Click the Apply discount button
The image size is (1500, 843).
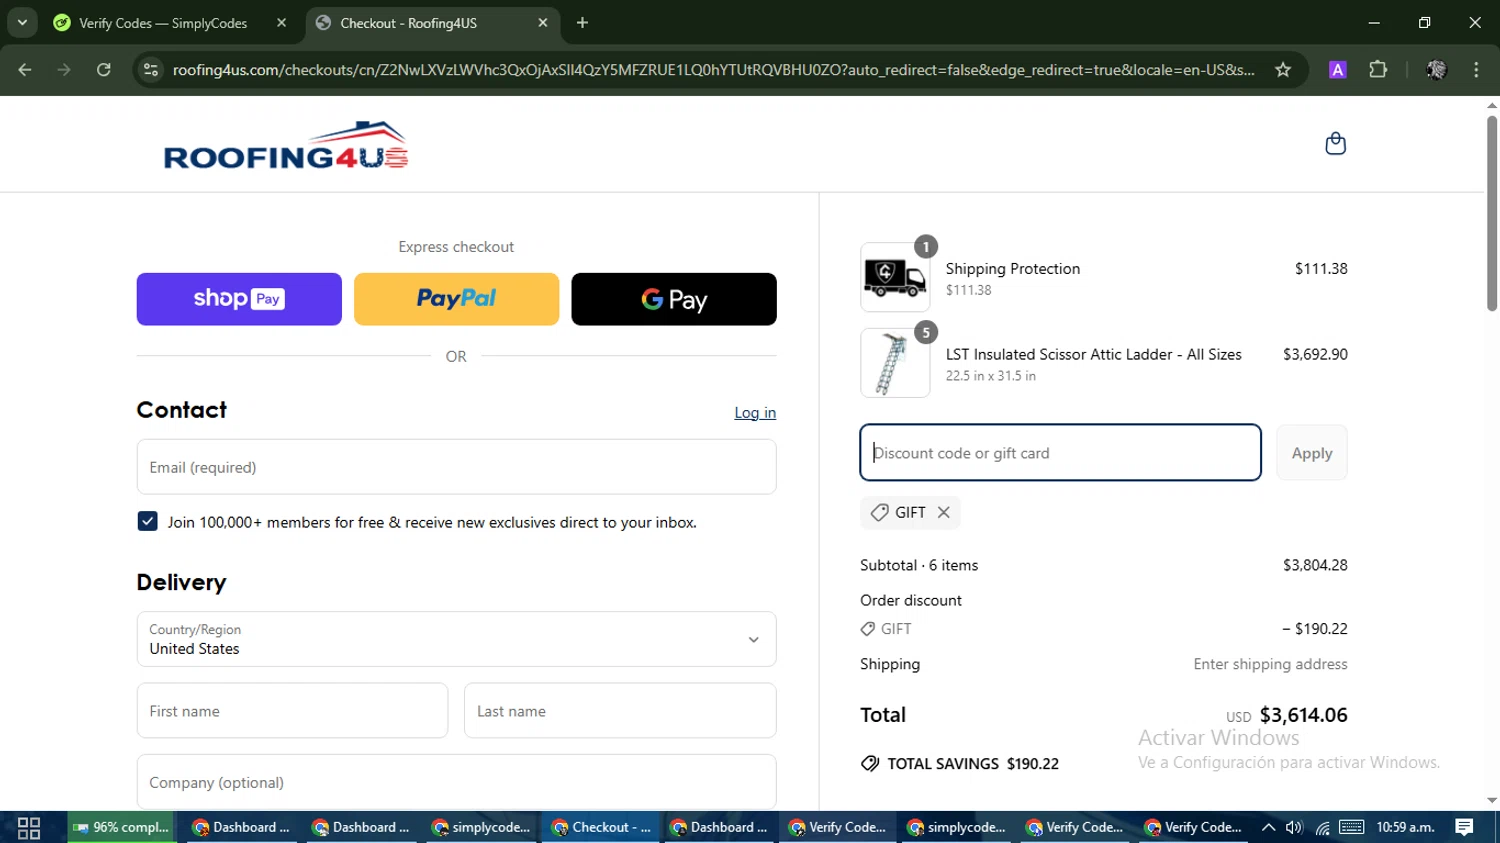(1311, 453)
